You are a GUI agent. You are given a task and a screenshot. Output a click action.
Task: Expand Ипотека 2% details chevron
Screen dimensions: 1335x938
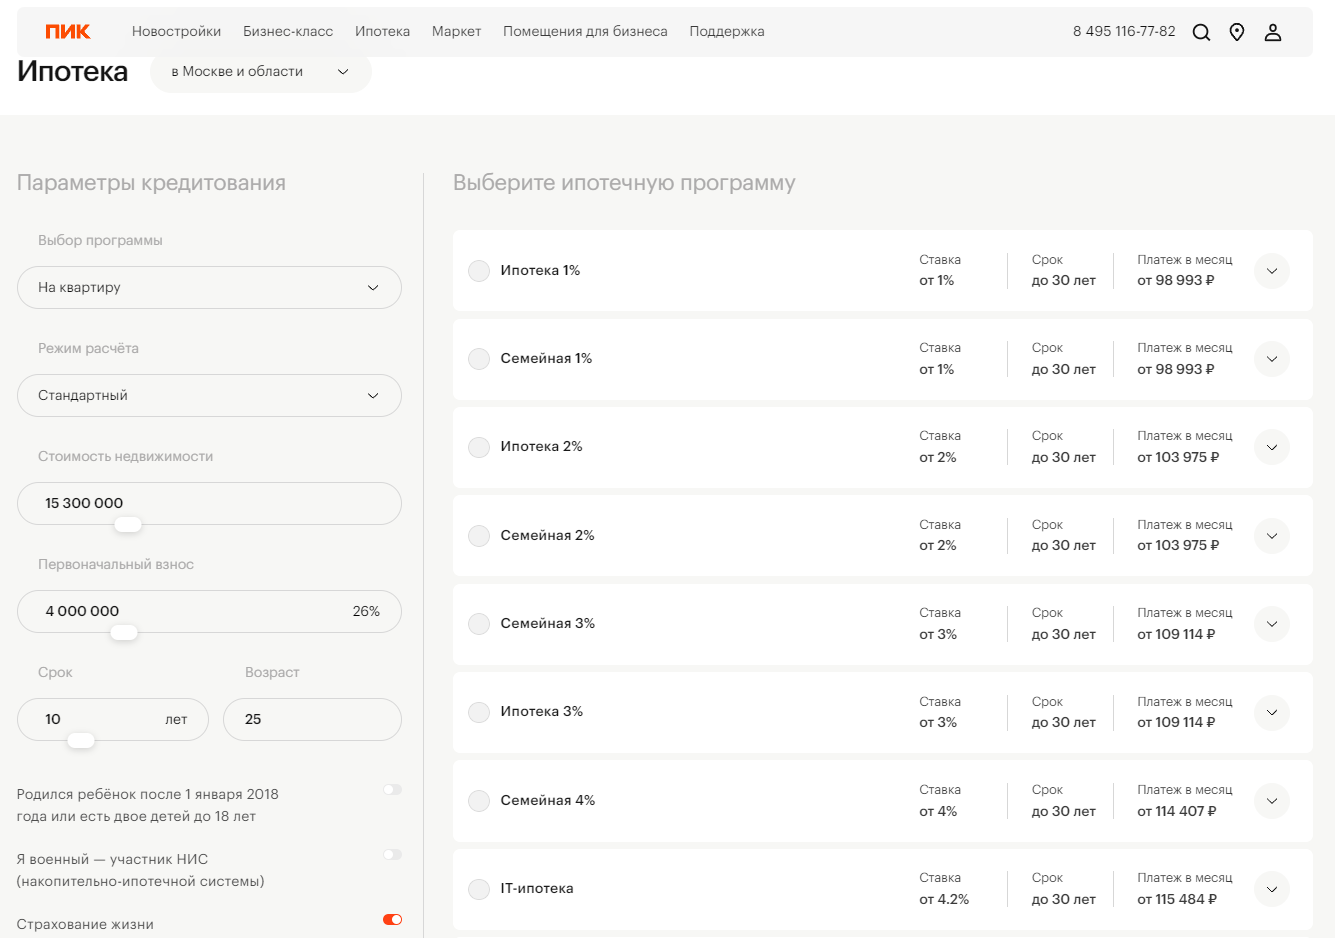click(1272, 447)
